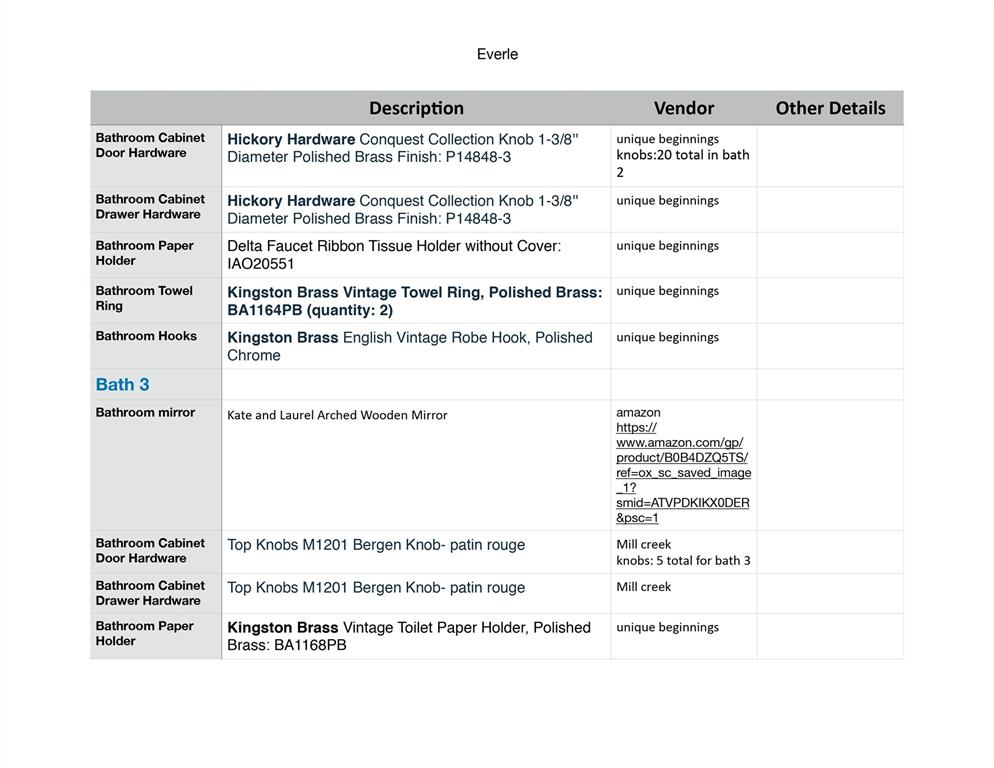Click 'amazon' vendor text in mirror row
The width and height of the screenshot is (994, 768).
[x=638, y=412]
